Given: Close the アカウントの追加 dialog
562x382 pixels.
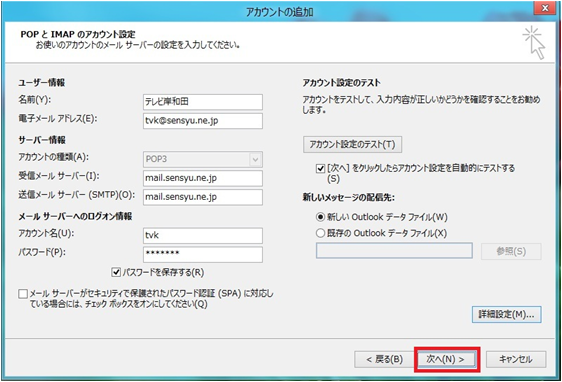Looking at the screenshot, I should click(545, 8).
